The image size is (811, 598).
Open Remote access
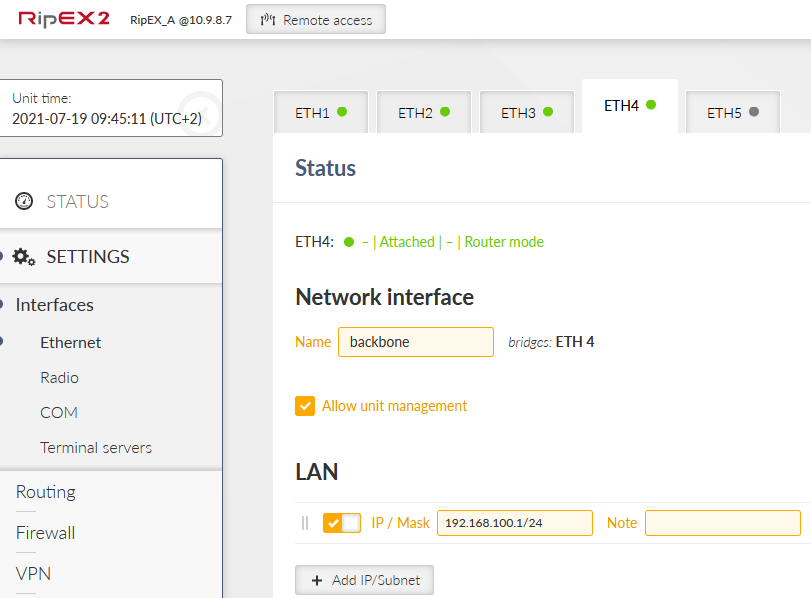(315, 20)
